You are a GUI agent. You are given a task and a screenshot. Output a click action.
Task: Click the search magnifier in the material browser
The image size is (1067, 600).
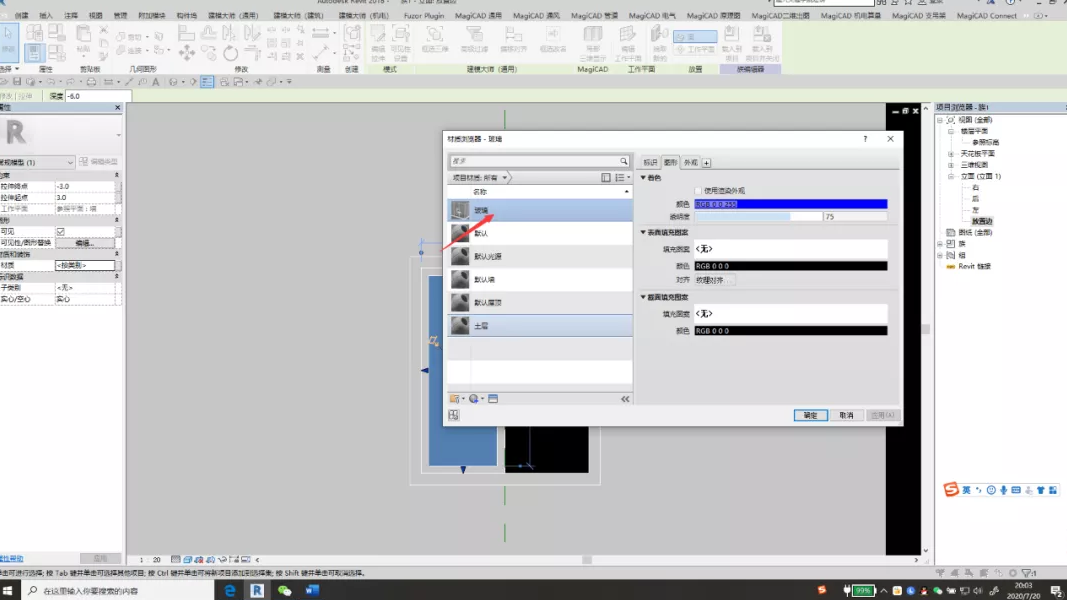623,161
